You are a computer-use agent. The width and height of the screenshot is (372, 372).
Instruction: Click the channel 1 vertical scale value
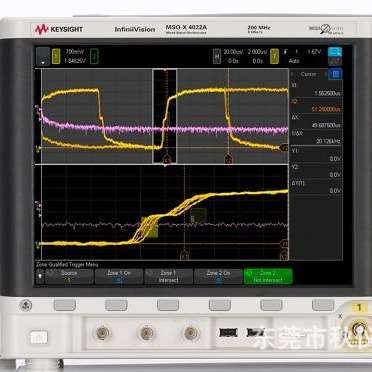coord(74,52)
